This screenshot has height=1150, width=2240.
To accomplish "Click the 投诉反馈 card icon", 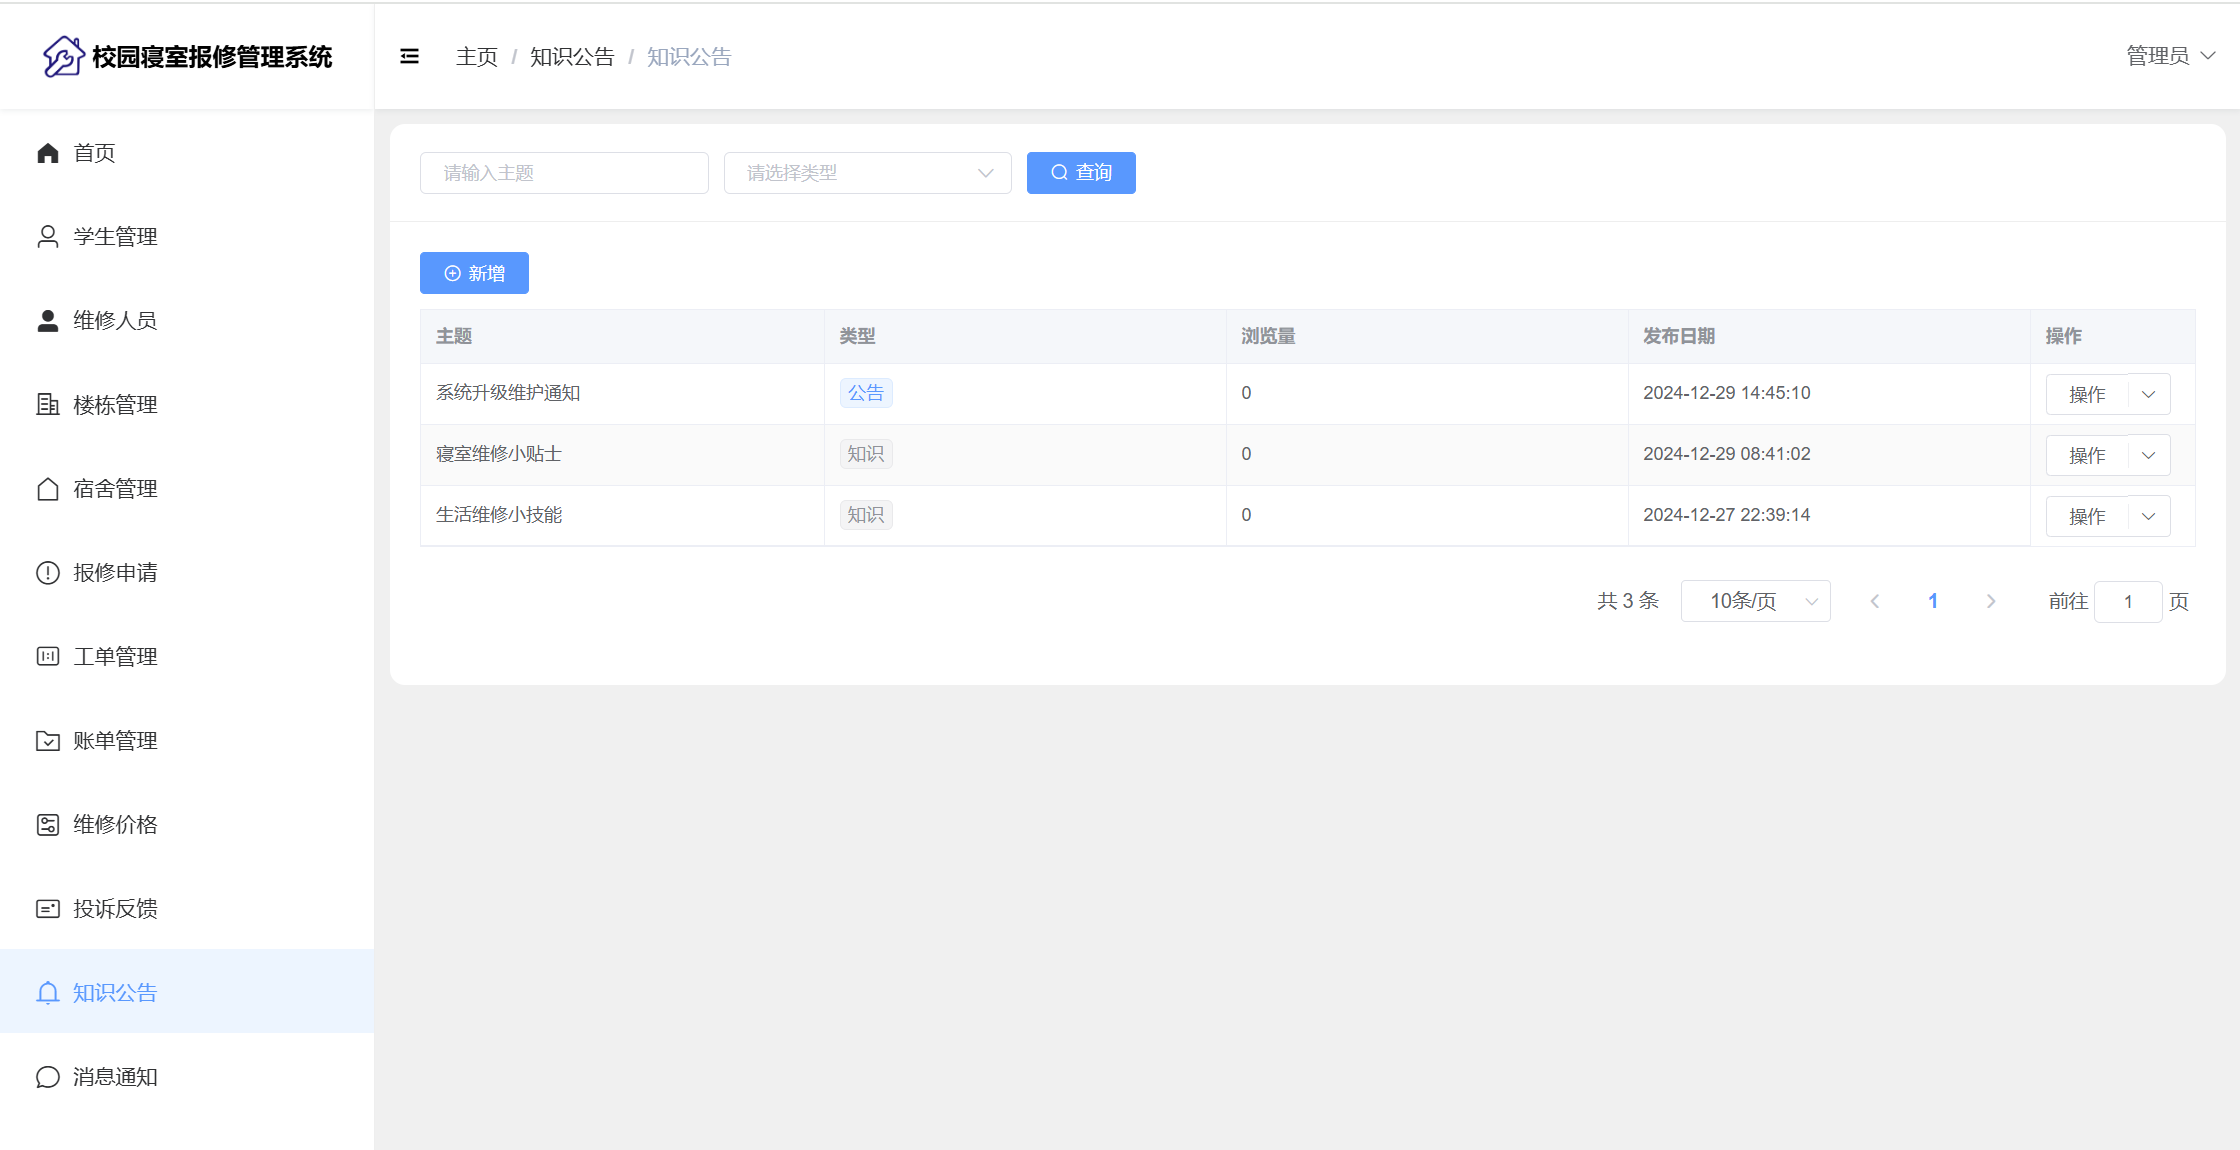I will point(48,909).
